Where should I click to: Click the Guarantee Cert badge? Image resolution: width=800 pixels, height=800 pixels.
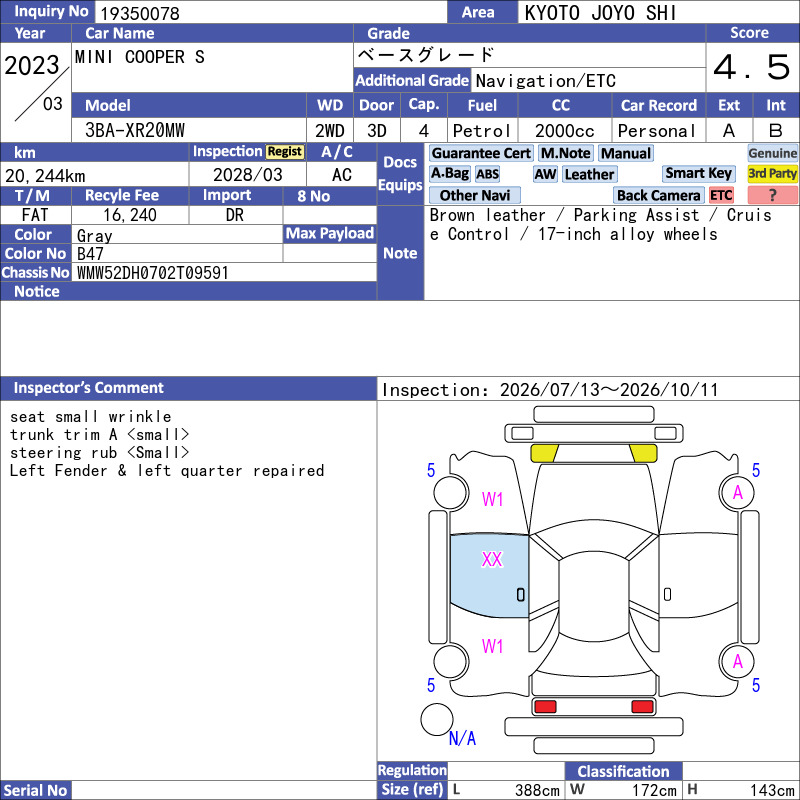[x=481, y=153]
